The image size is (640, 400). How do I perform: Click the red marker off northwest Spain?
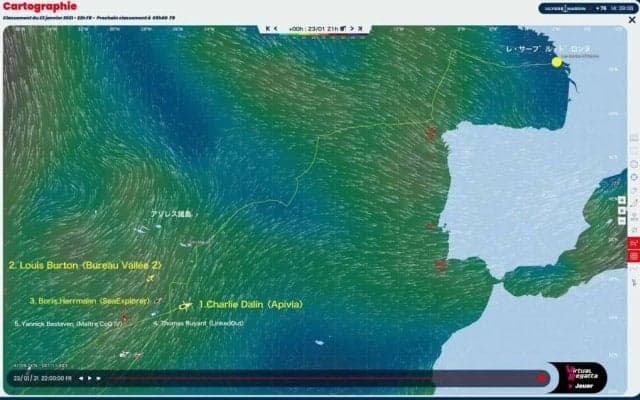(x=430, y=133)
